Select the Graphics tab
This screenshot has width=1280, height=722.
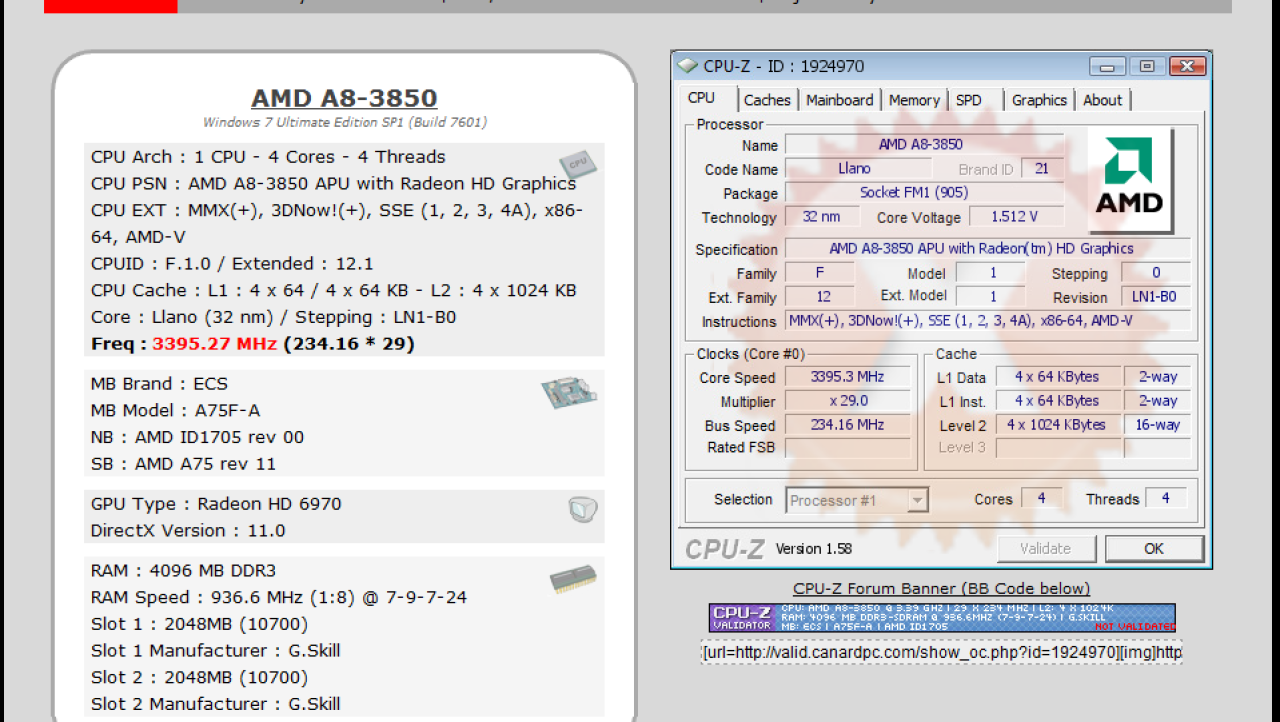1039,100
